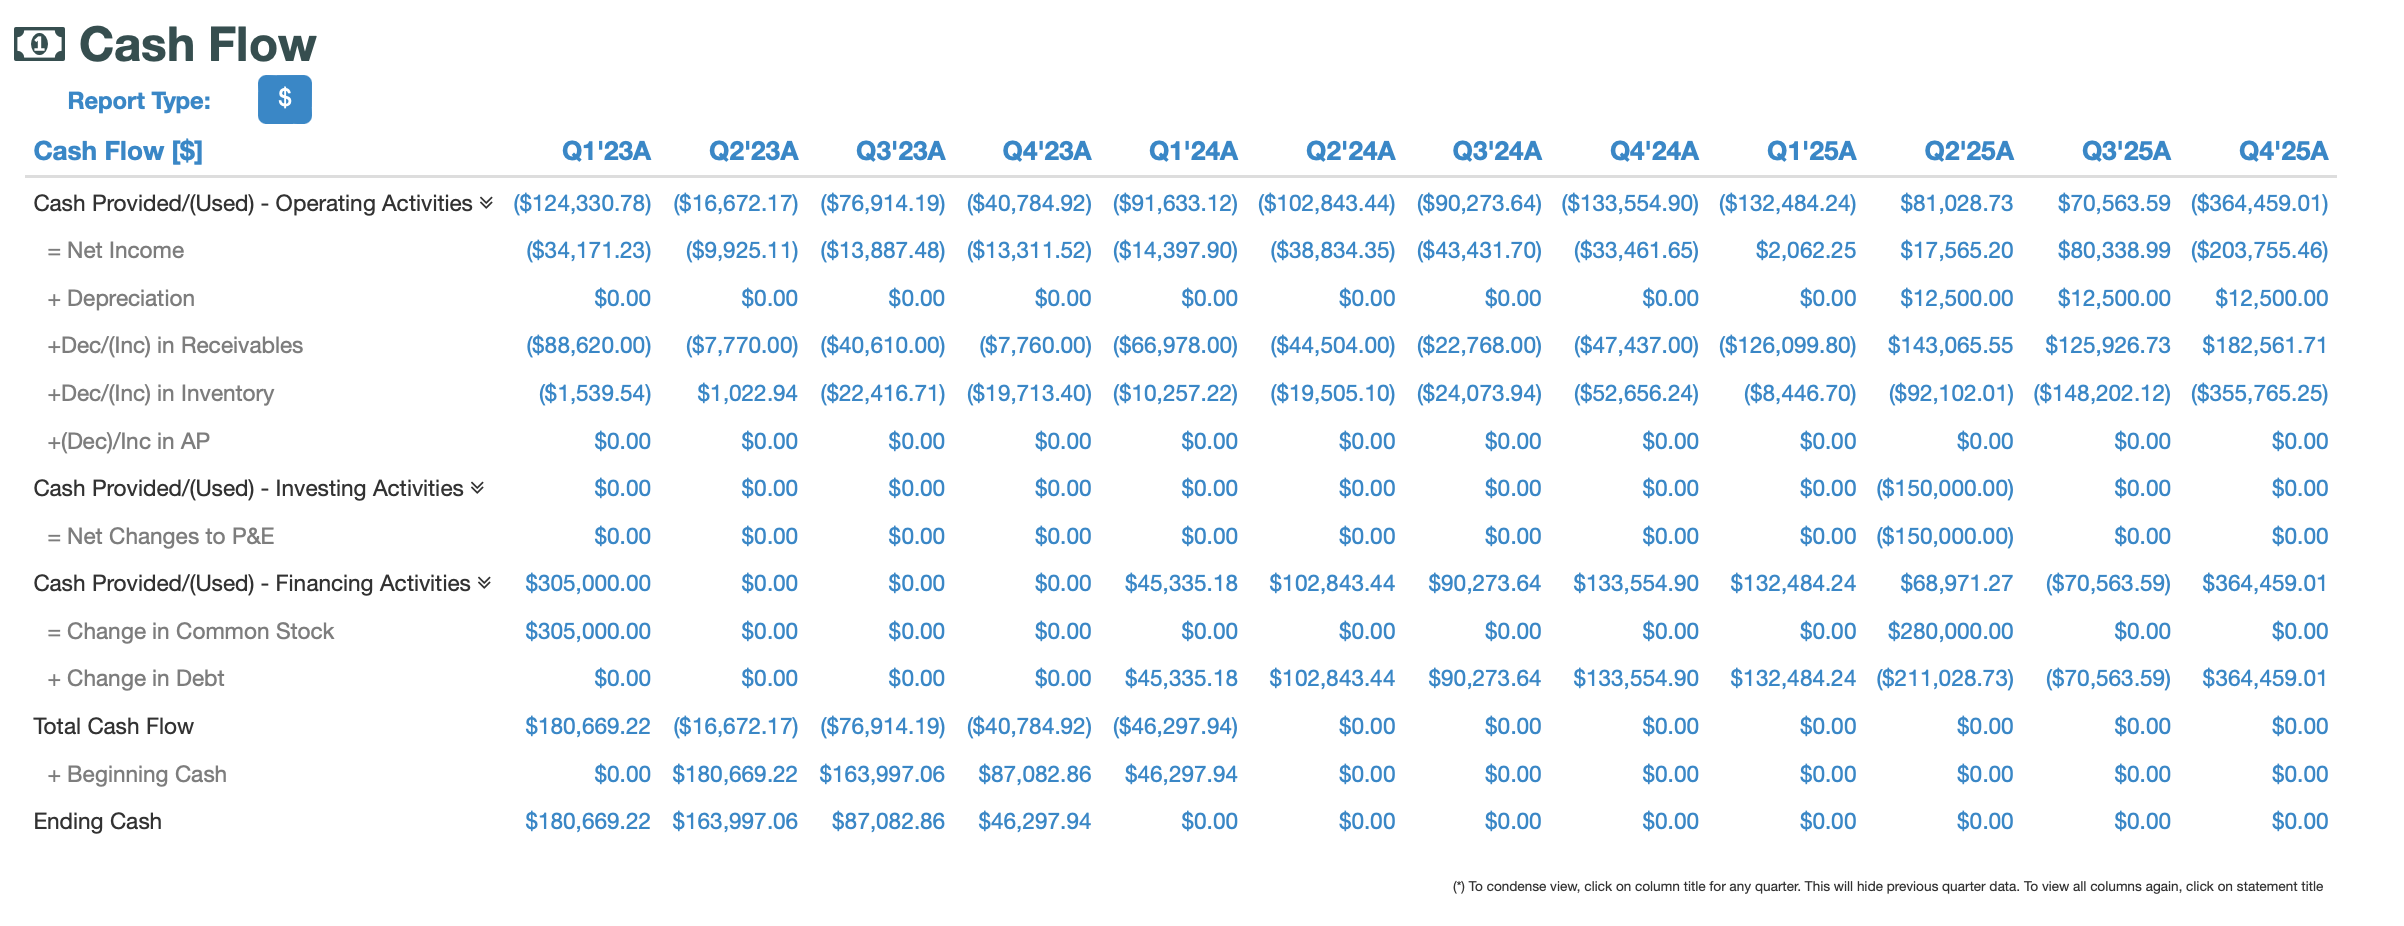Expand Investing Activities section chevron
This screenshot has height=926, width=2404.
pos(477,489)
